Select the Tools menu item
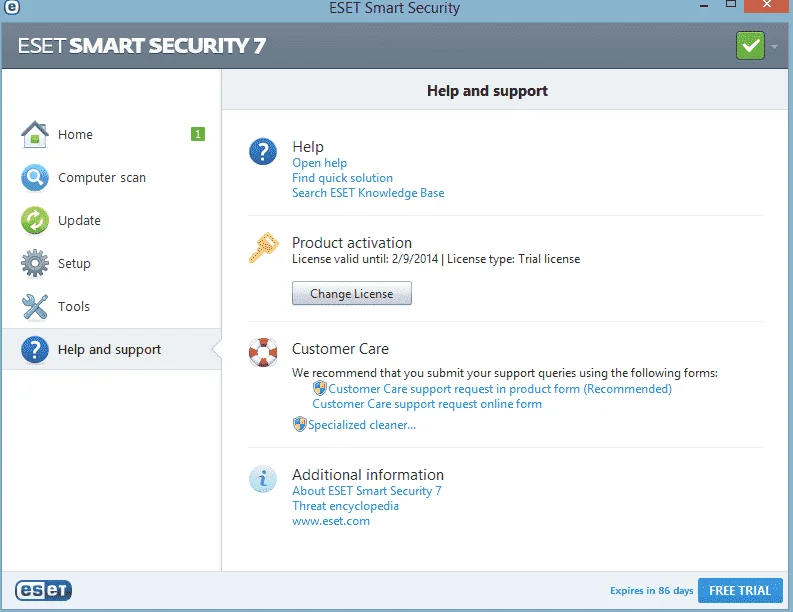793x612 pixels. click(112, 307)
